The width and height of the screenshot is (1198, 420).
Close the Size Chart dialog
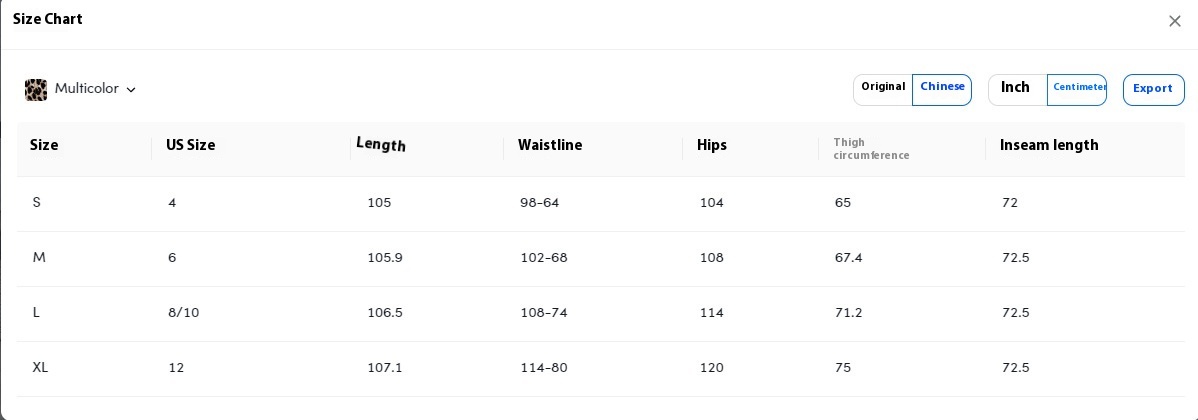pos(1175,21)
